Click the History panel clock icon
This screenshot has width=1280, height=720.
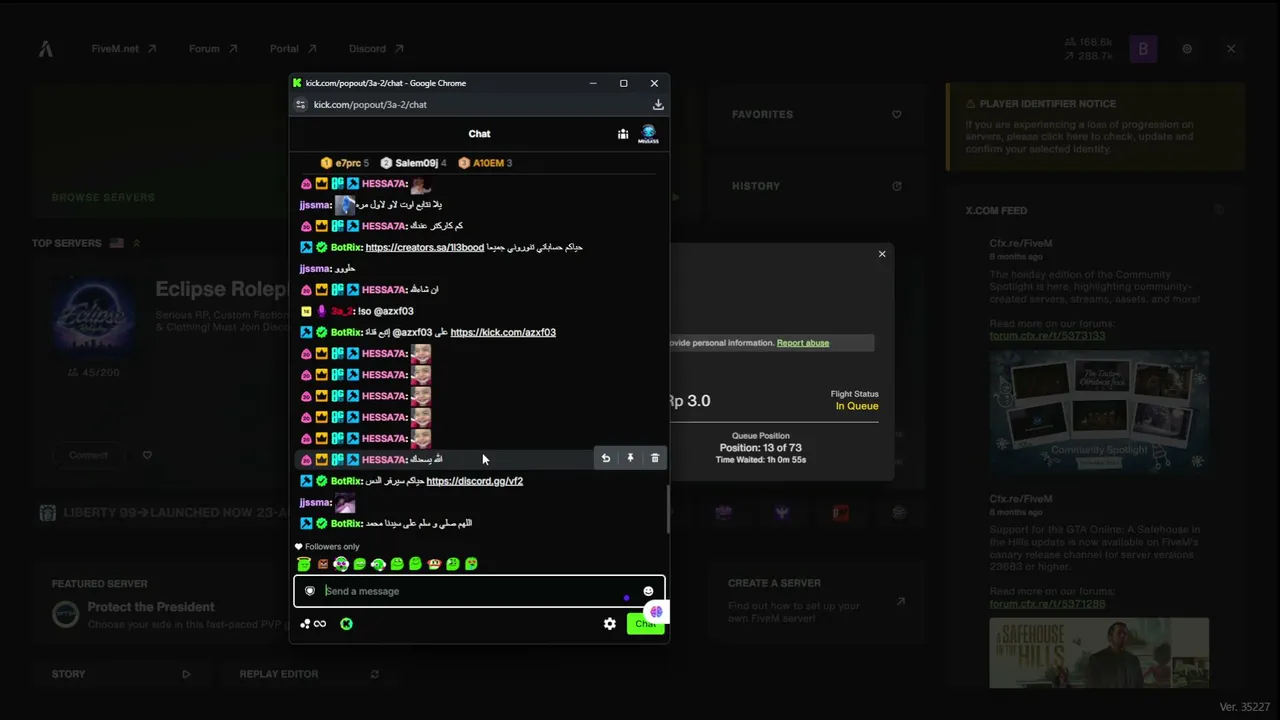(896, 186)
